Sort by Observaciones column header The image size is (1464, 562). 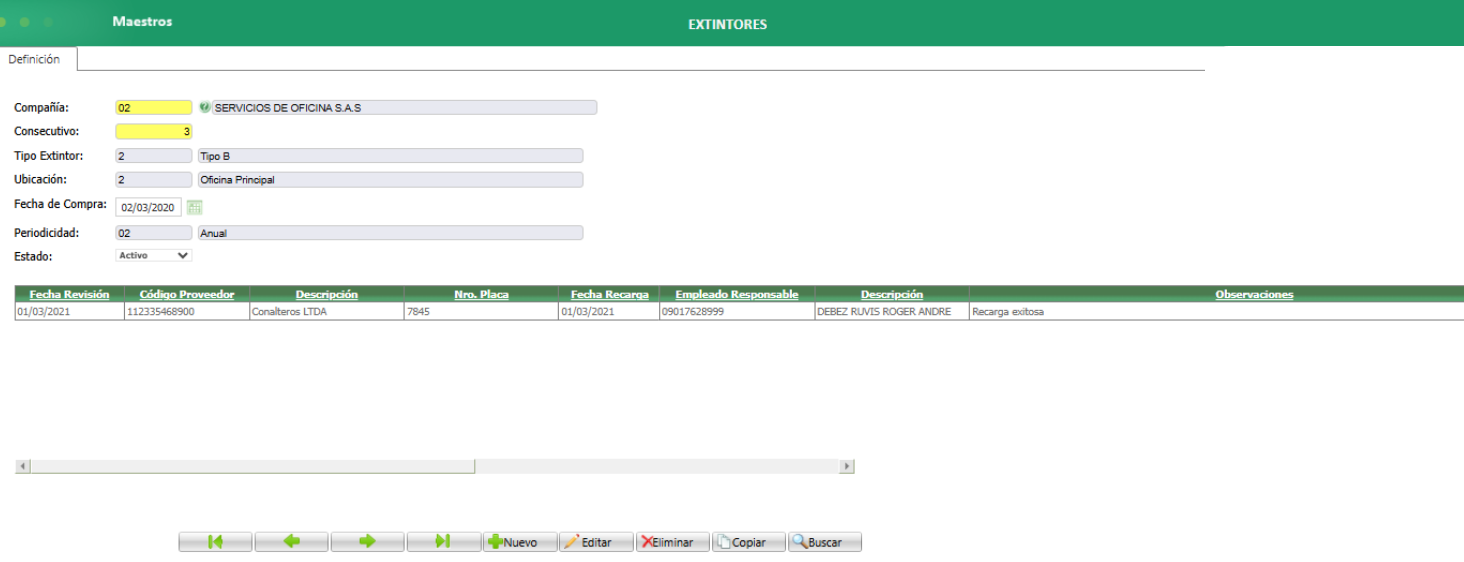pos(1254,294)
